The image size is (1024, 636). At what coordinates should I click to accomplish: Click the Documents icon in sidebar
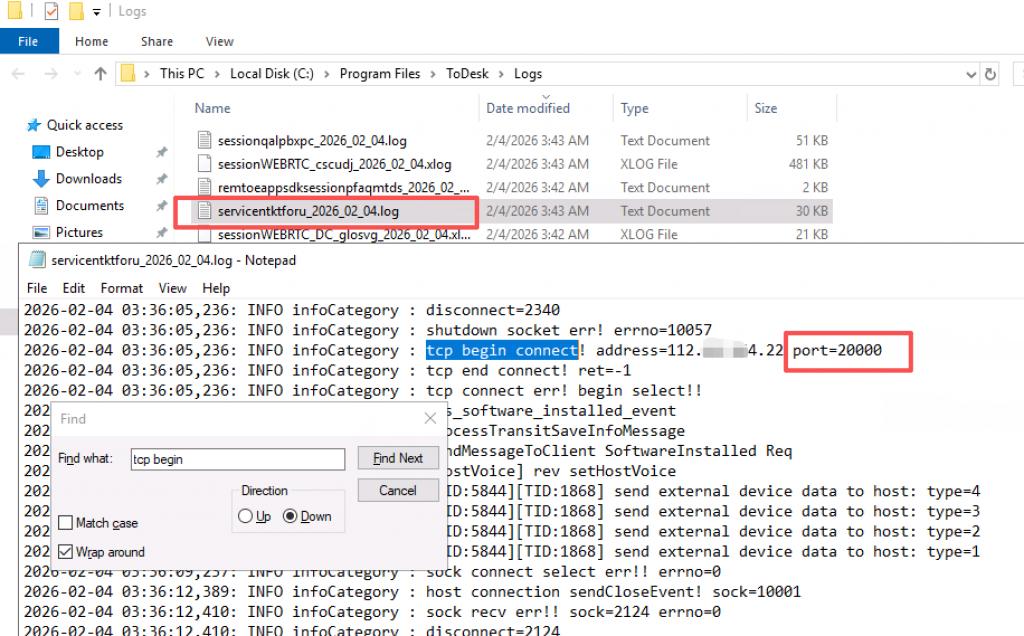(x=41, y=206)
